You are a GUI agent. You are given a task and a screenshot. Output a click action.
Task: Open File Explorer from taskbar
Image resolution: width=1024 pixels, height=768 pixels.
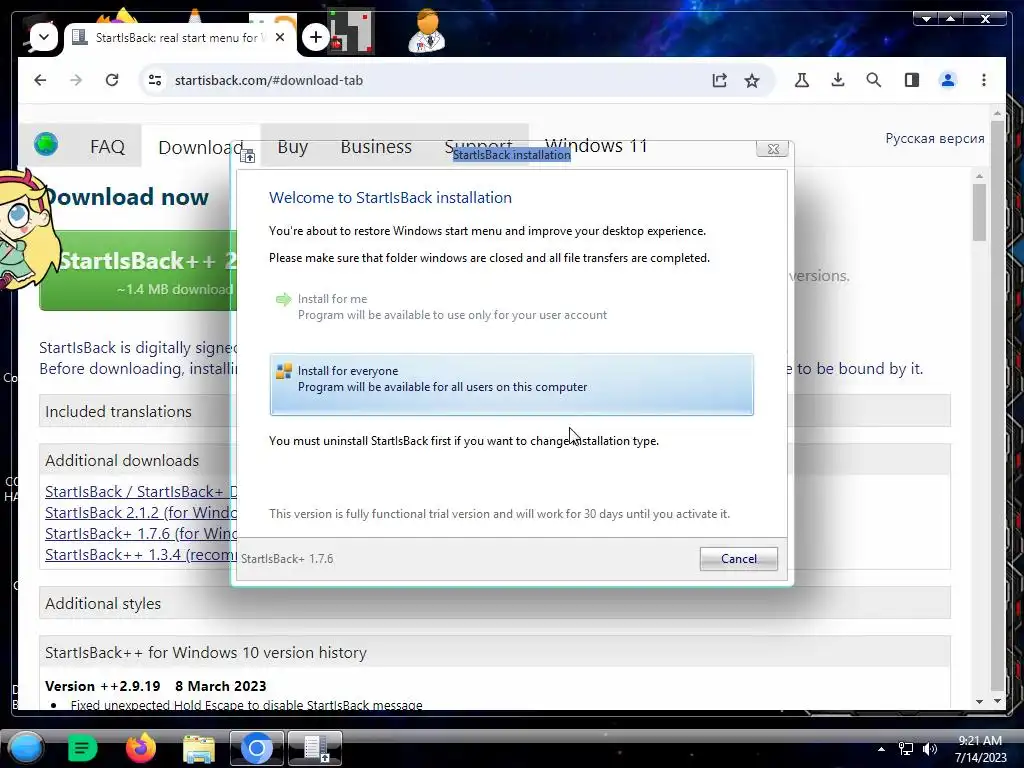tap(199, 749)
